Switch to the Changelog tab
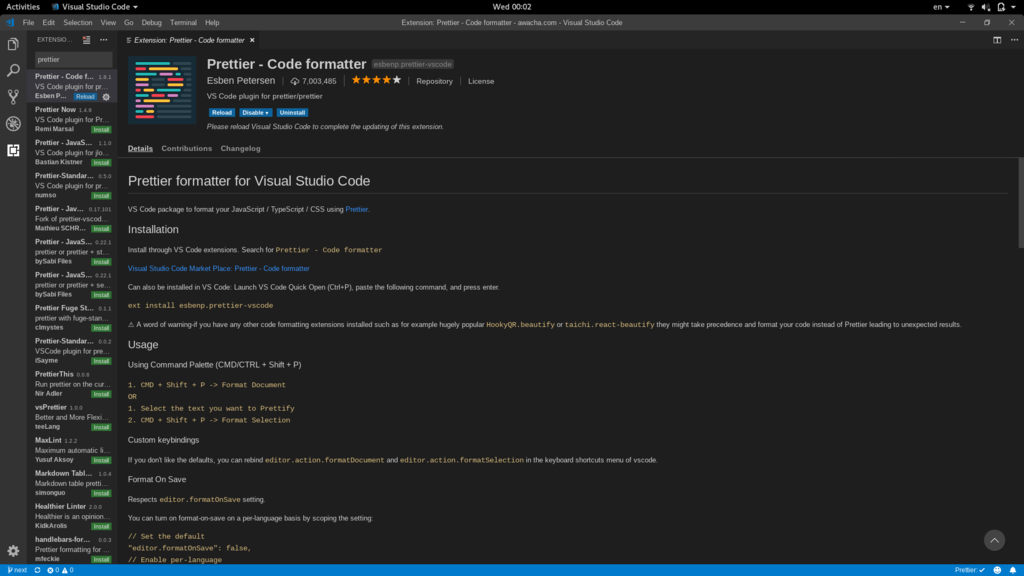The height and width of the screenshot is (576, 1024). pos(240,148)
